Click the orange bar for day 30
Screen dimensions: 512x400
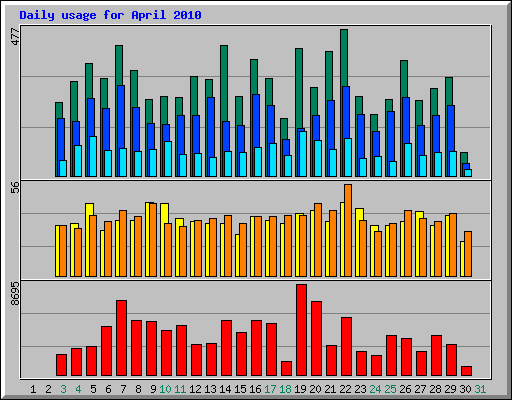(x=468, y=254)
